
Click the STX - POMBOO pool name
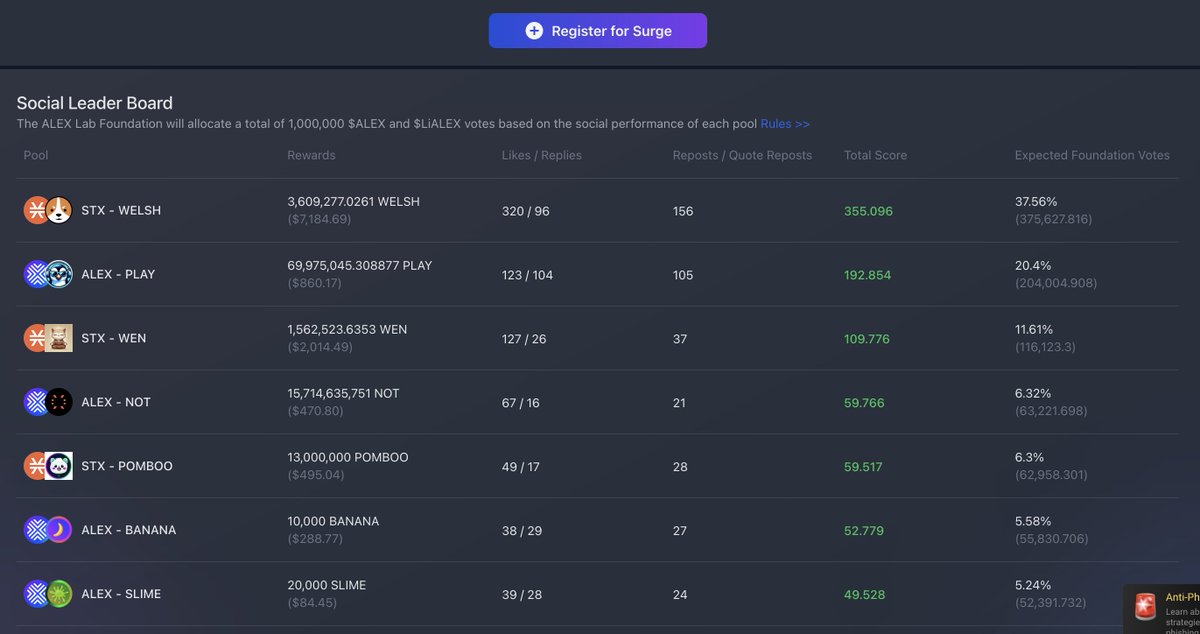pyautogui.click(x=127, y=467)
